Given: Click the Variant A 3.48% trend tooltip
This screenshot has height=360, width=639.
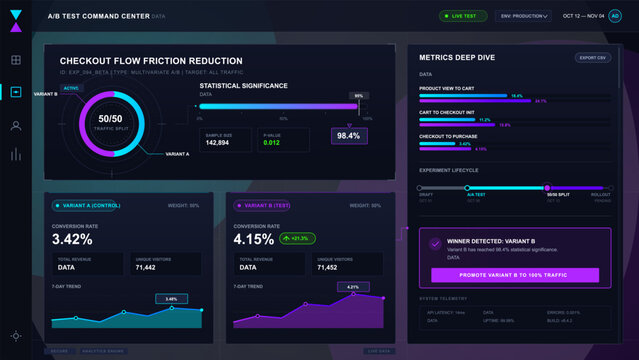Looking at the screenshot, I should [172, 299].
